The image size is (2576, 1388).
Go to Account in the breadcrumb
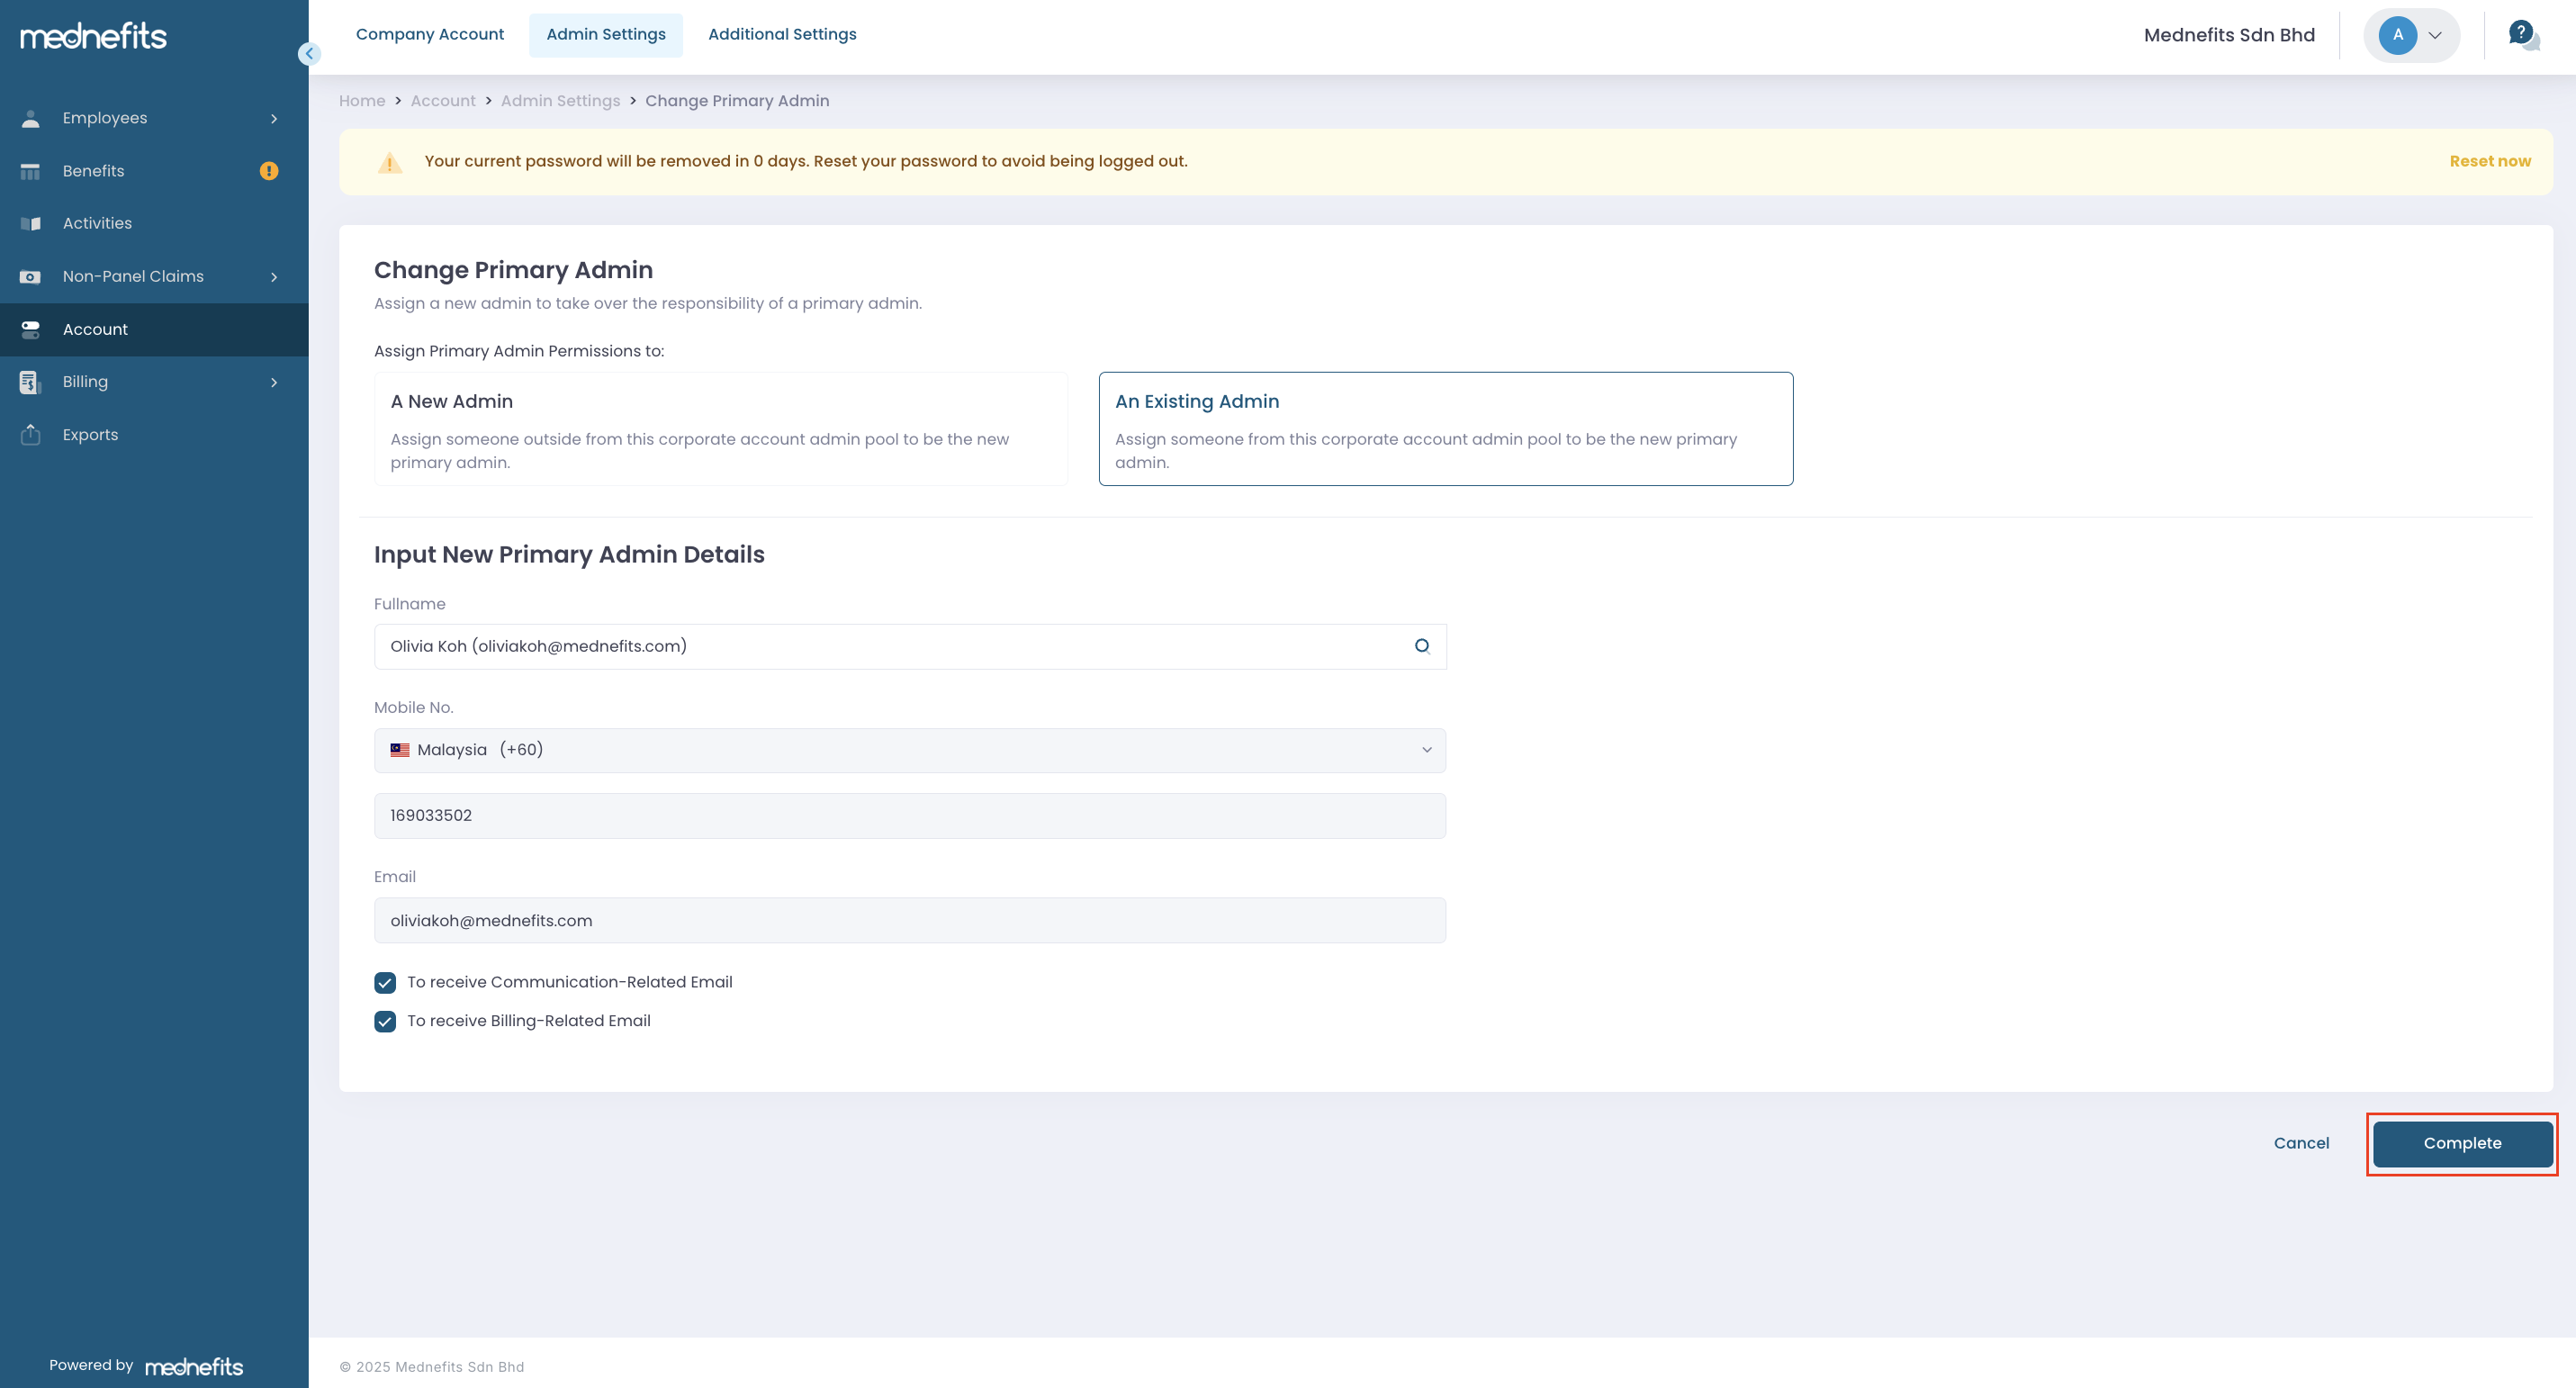(443, 101)
